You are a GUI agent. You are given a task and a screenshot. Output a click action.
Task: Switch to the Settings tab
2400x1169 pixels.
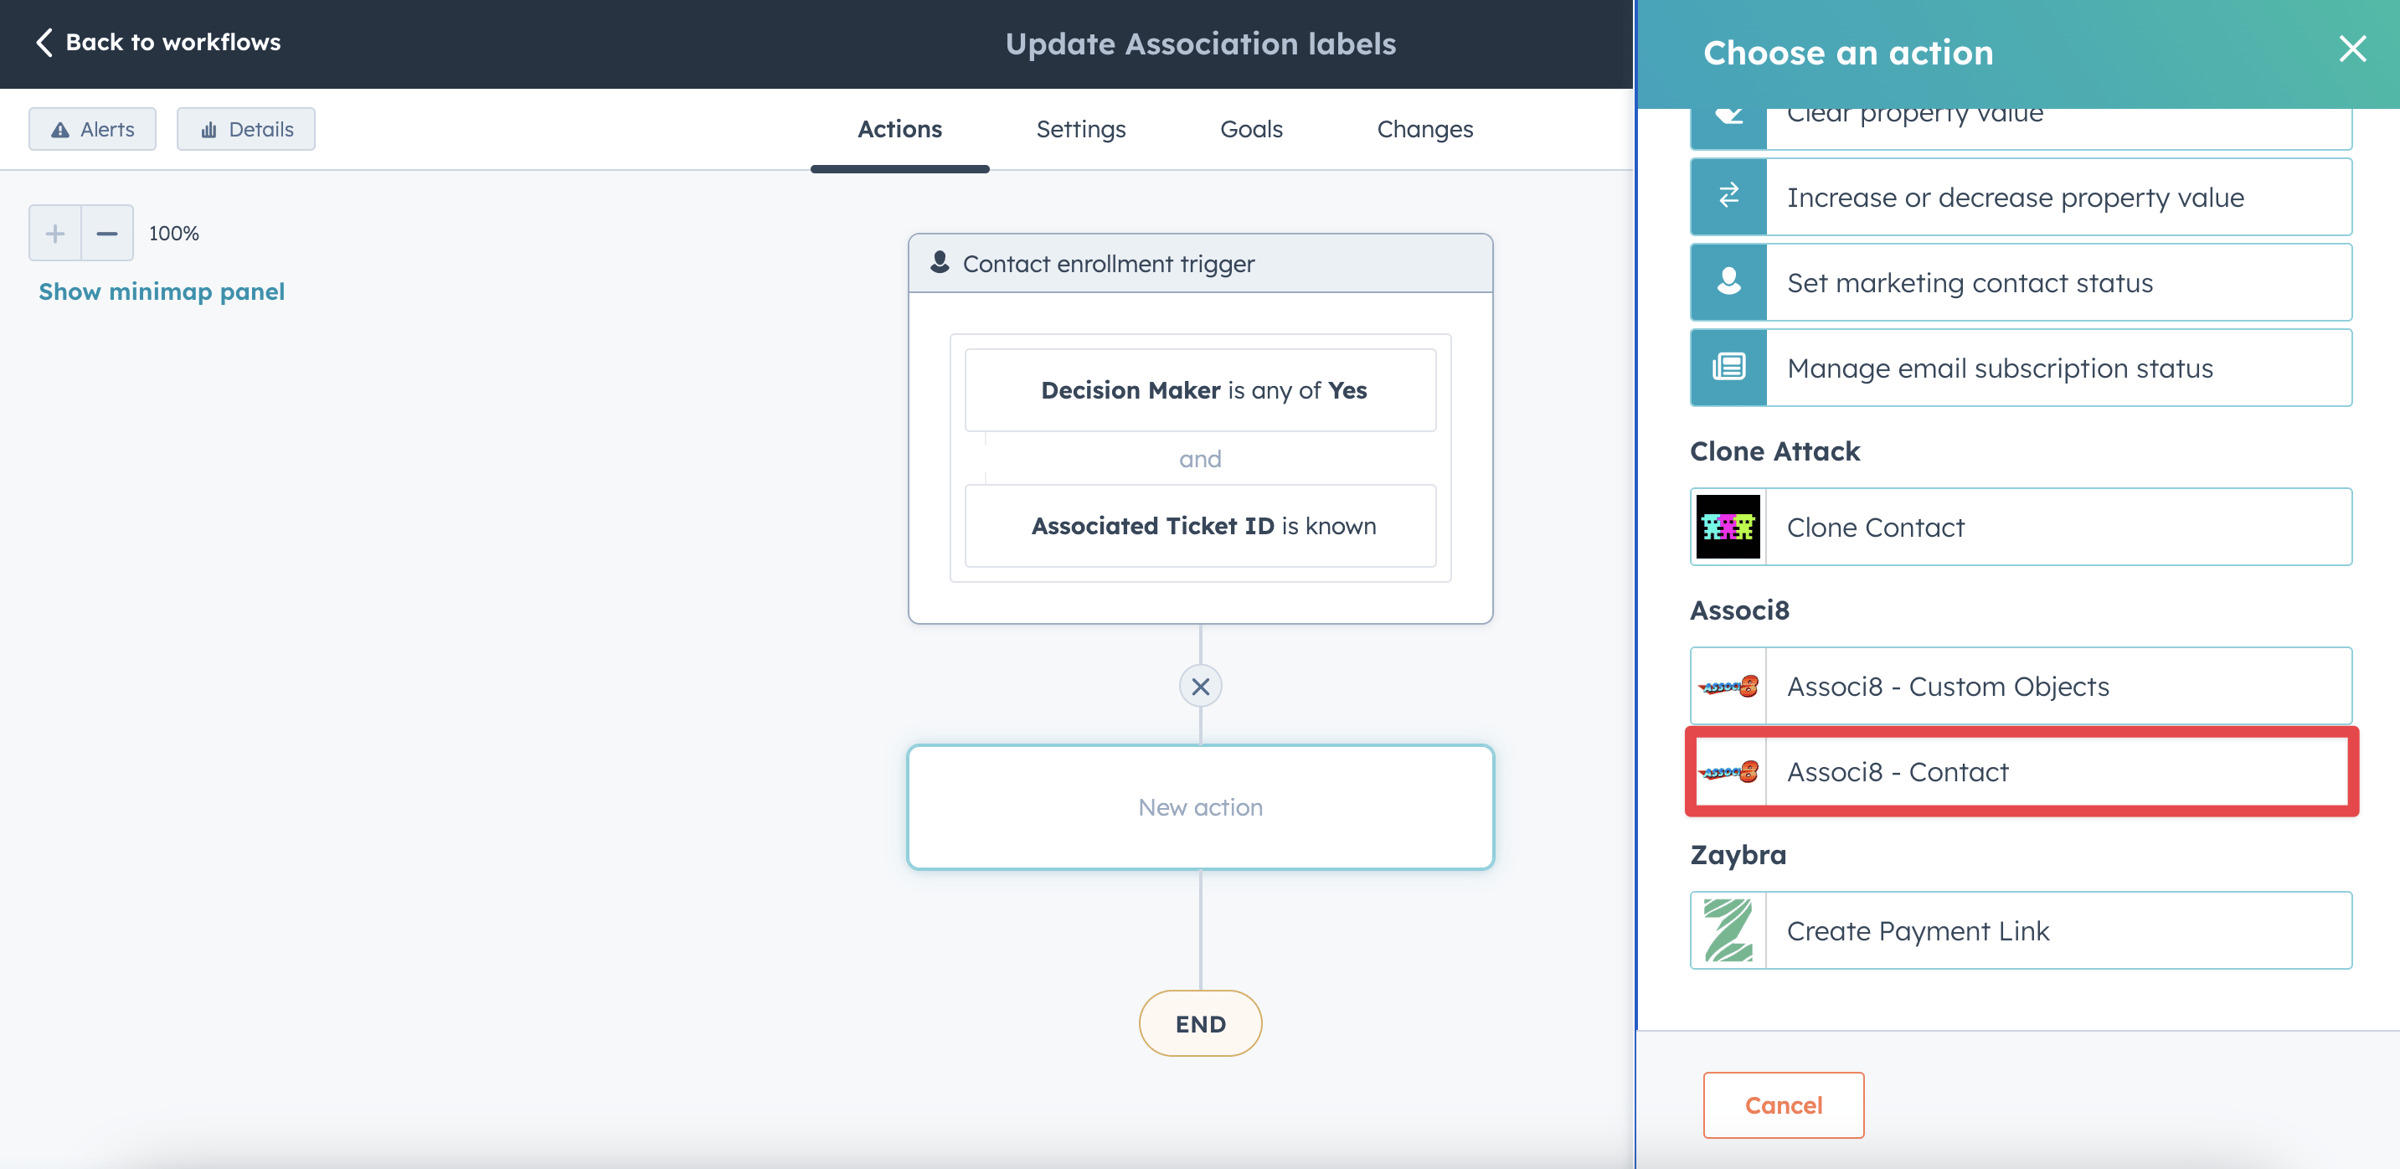click(x=1081, y=128)
